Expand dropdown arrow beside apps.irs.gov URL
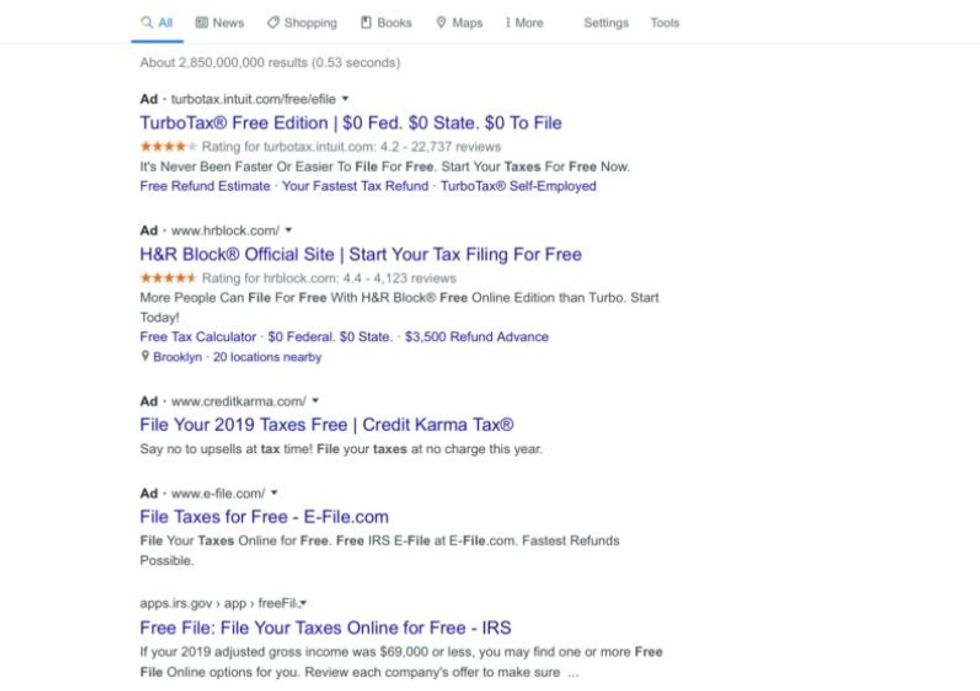 click(303, 604)
